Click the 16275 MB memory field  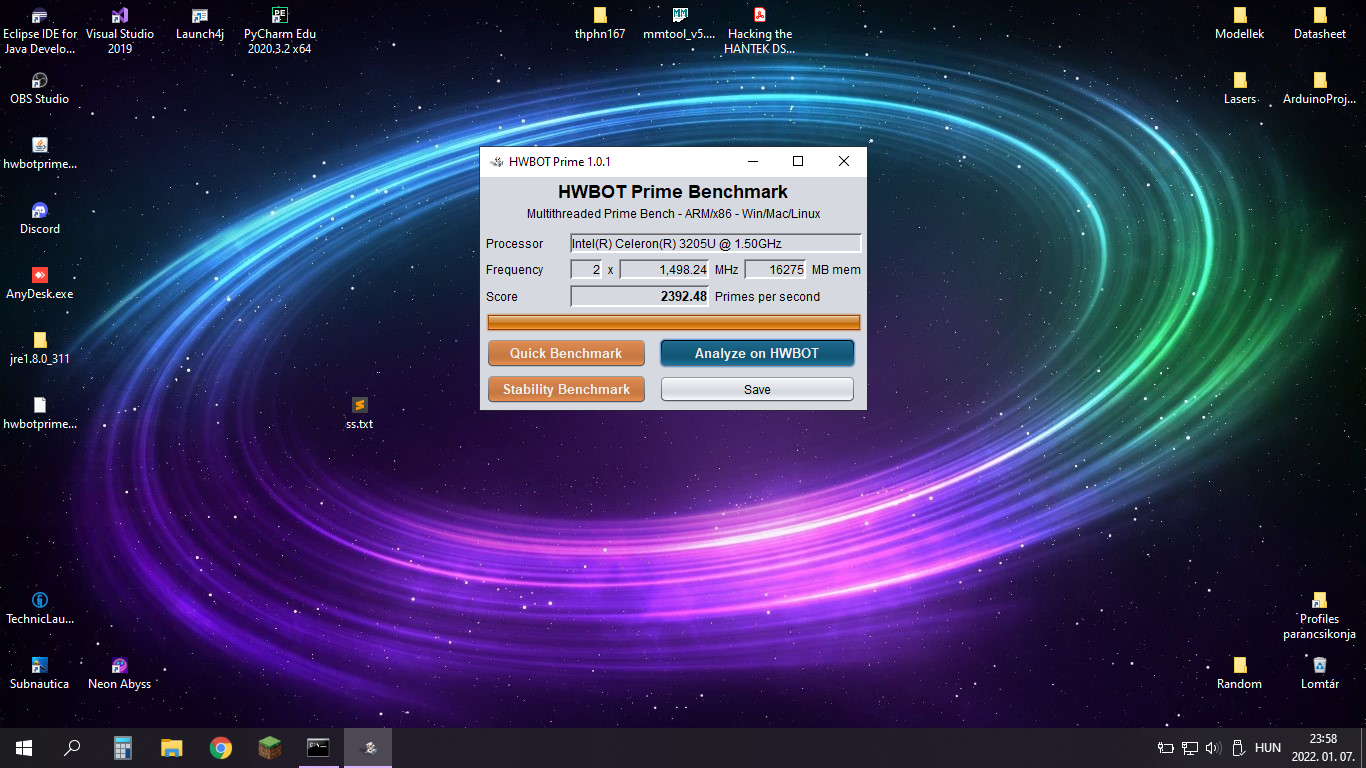click(x=775, y=270)
